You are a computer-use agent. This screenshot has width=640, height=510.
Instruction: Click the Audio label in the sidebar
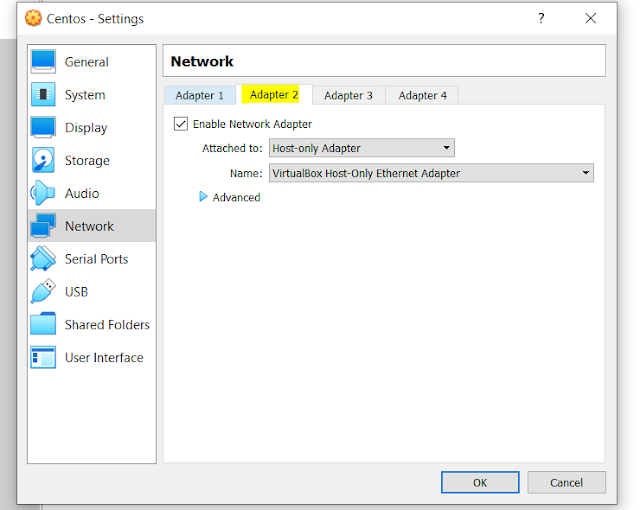[x=82, y=193]
